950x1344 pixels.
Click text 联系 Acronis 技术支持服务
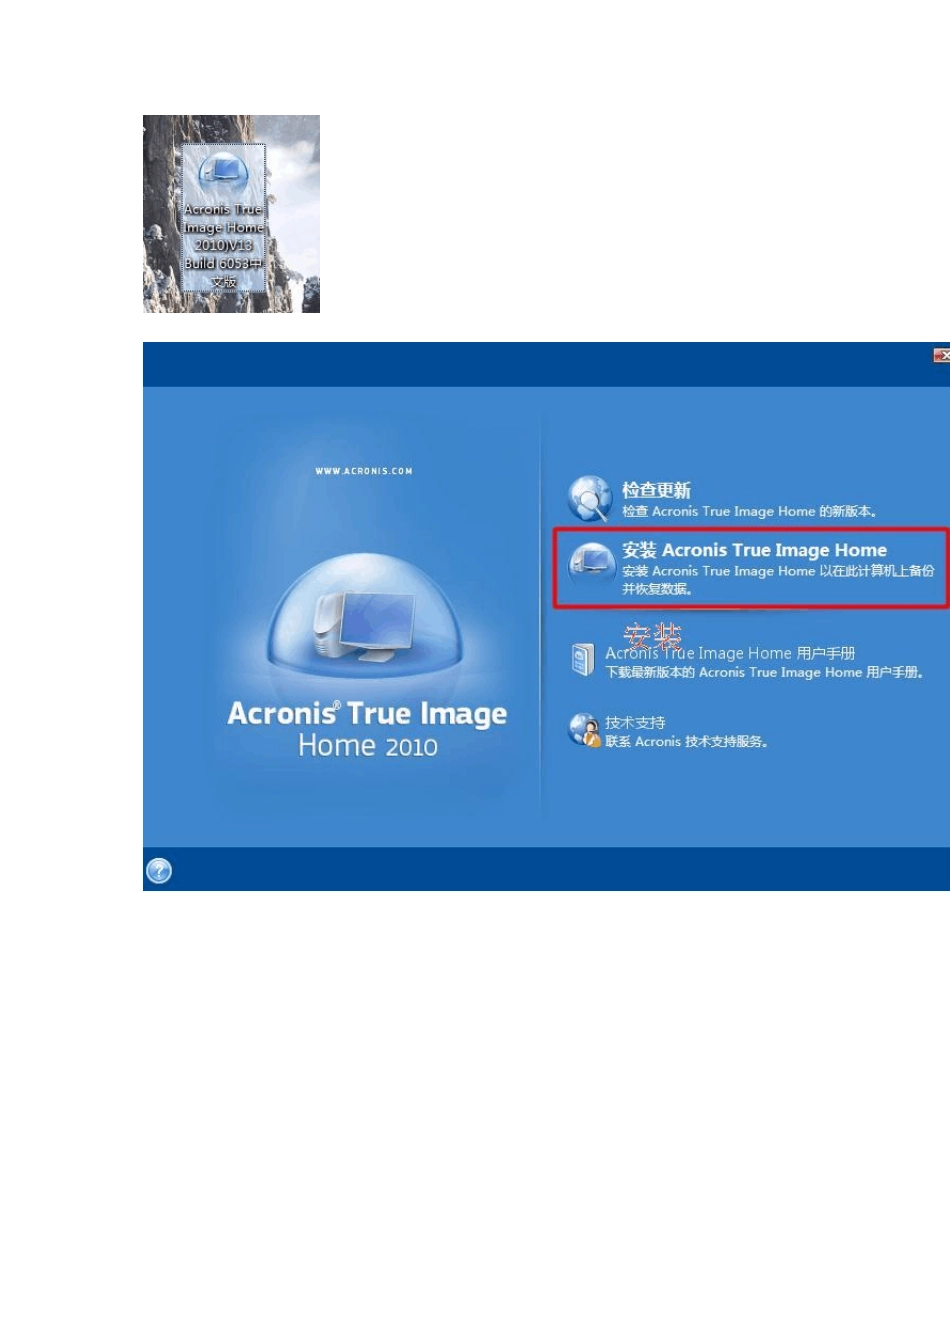coord(686,741)
